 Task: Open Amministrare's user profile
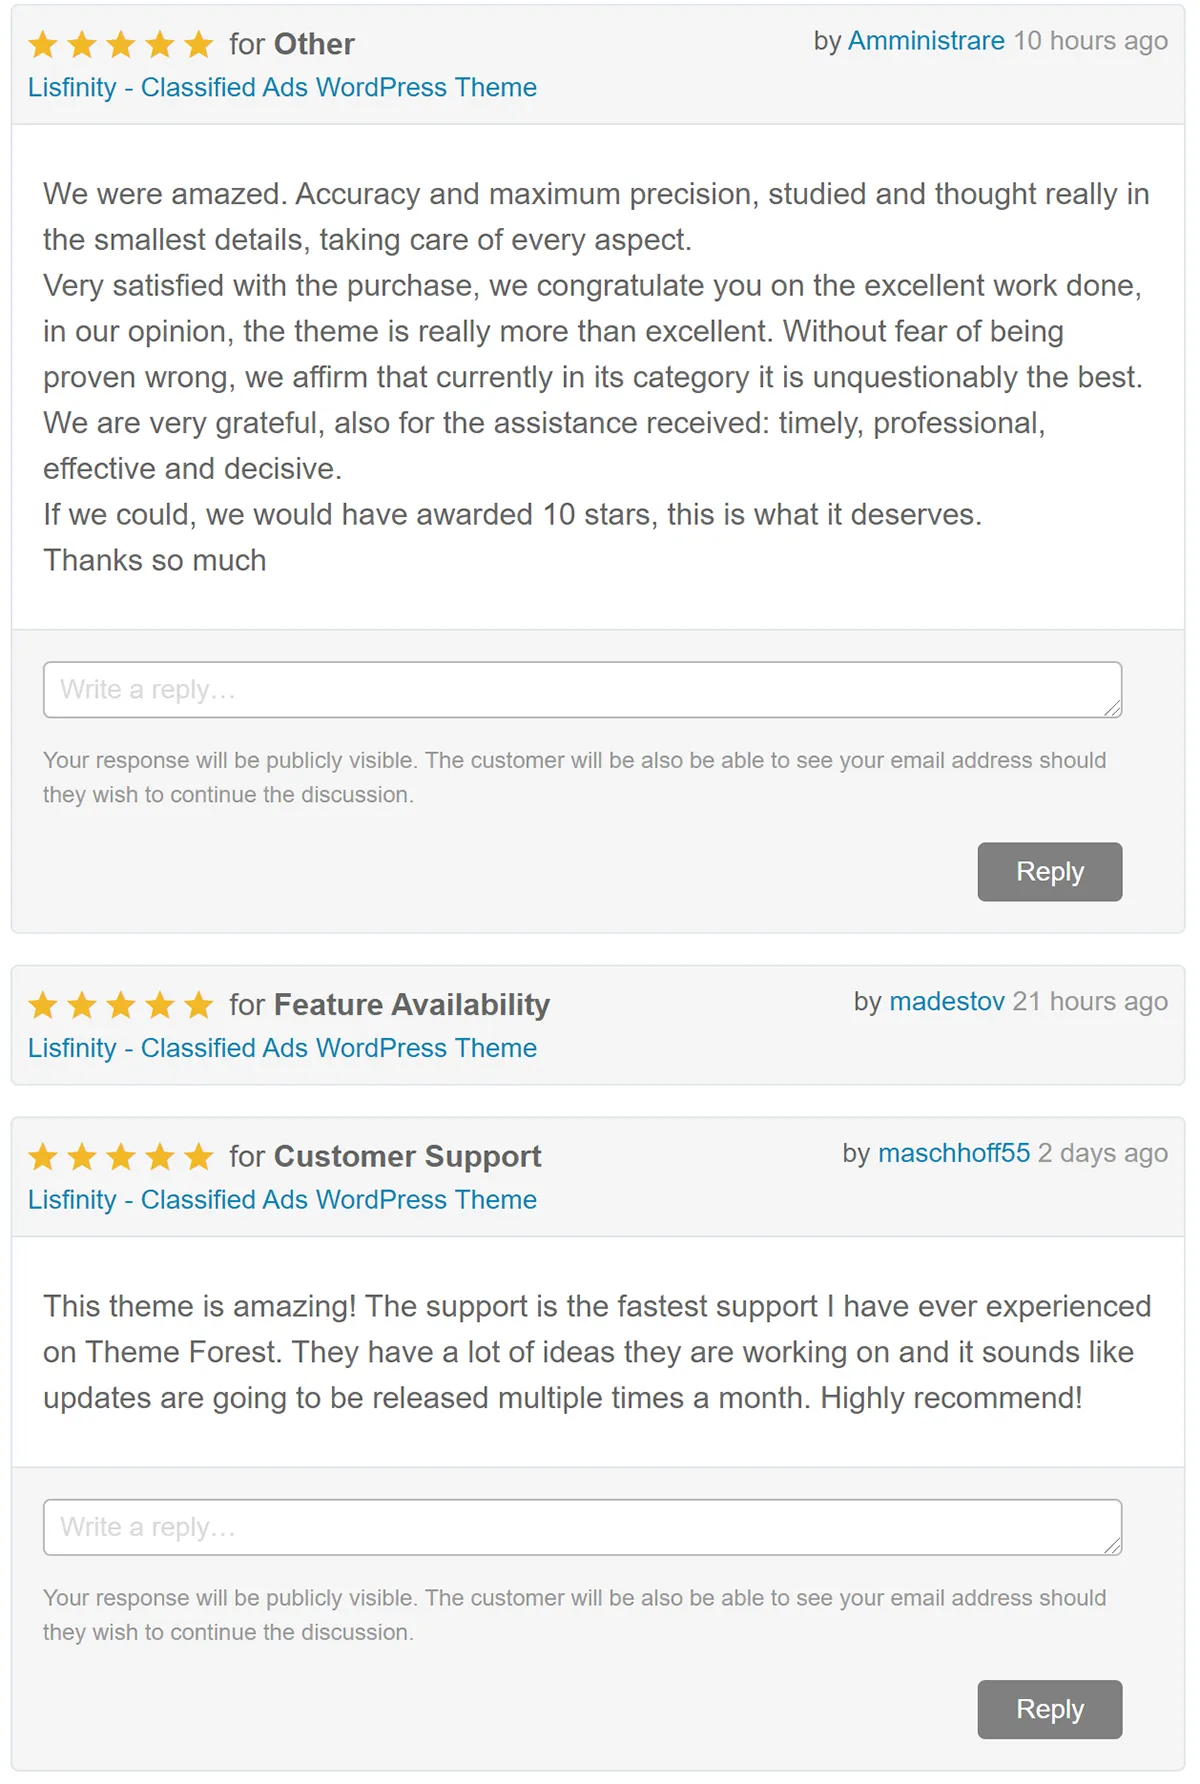coord(925,41)
